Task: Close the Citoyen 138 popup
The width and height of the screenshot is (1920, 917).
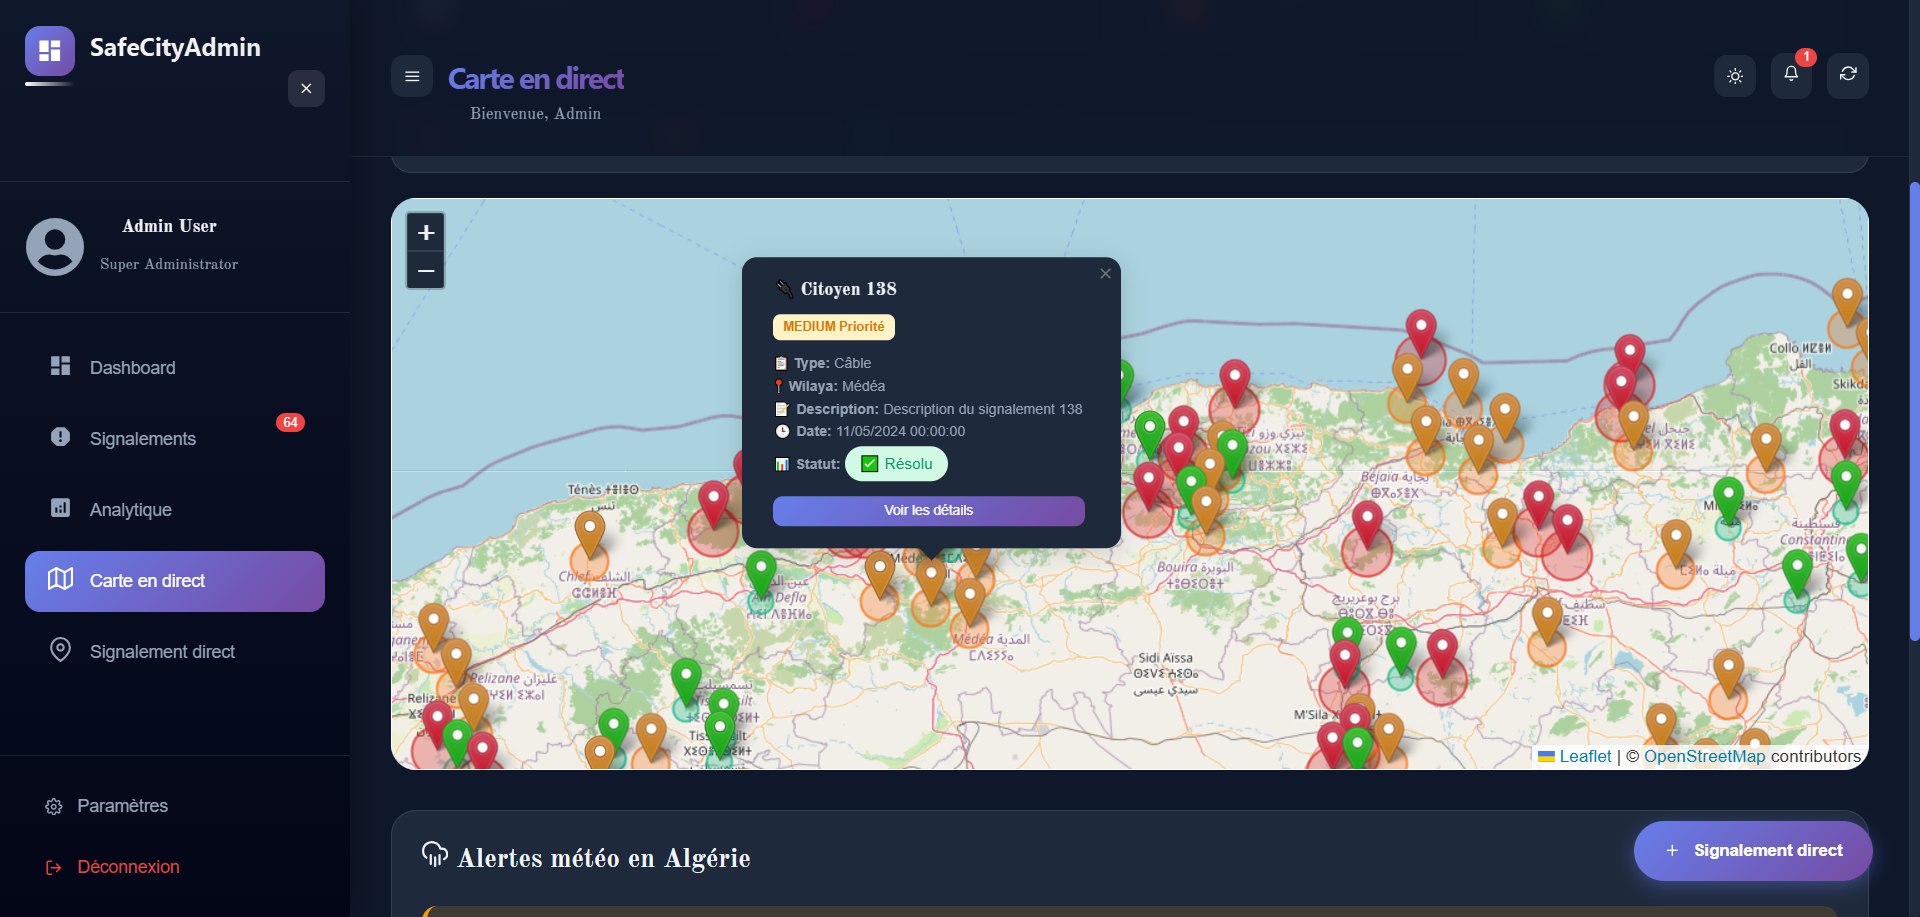Action: tap(1105, 274)
